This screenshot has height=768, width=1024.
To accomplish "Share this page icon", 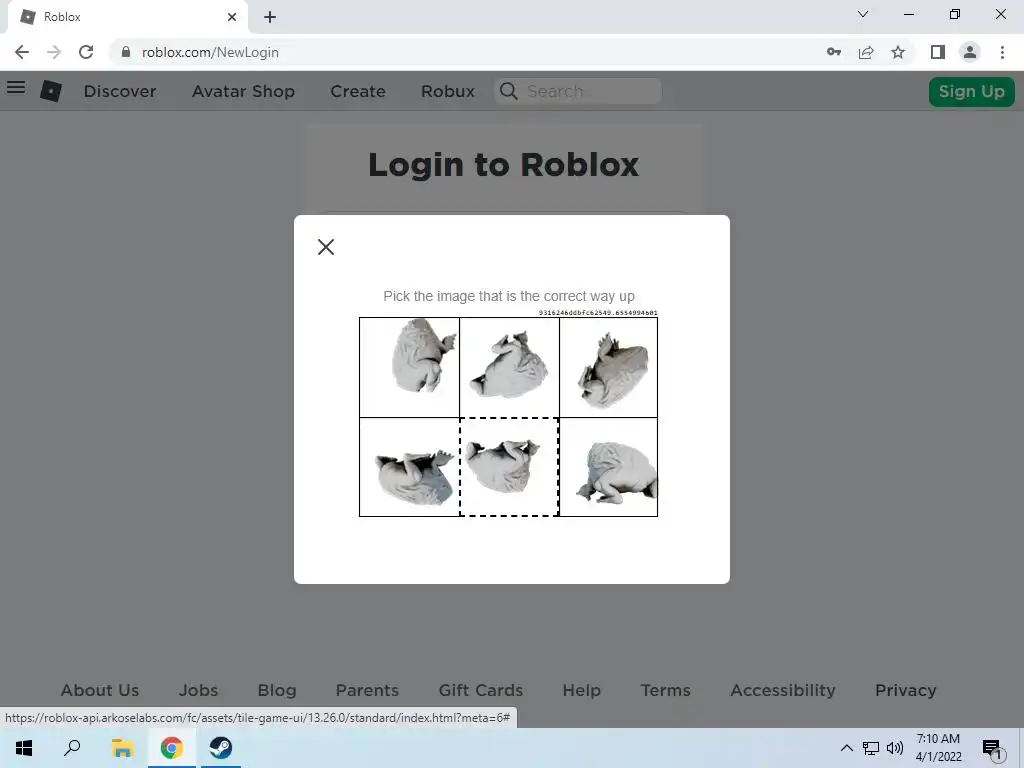I will [866, 52].
